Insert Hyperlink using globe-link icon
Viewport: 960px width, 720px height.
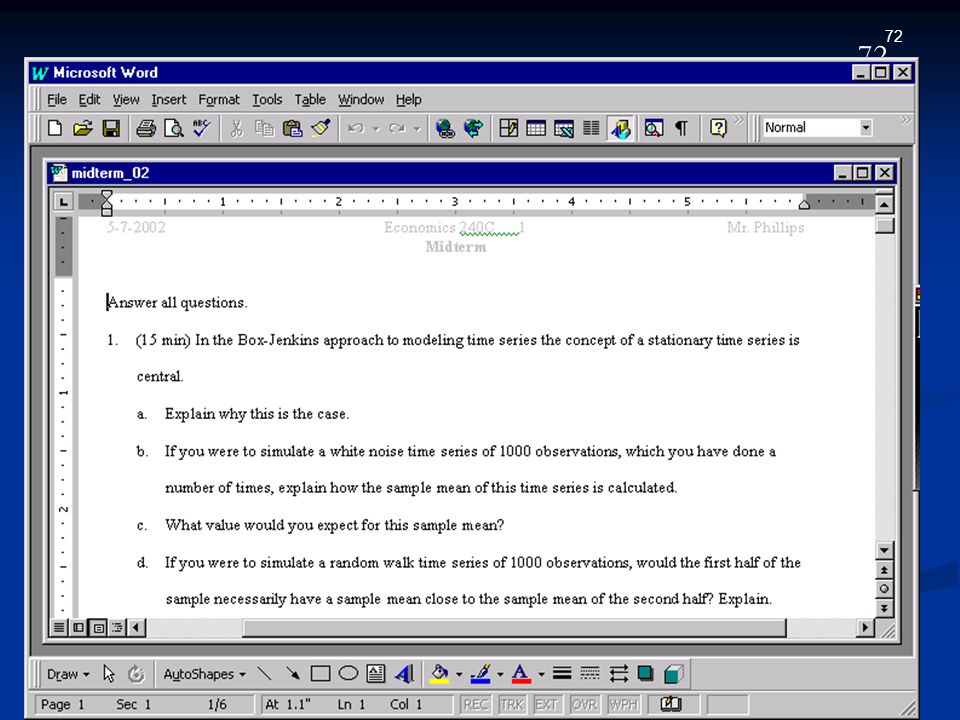point(445,128)
